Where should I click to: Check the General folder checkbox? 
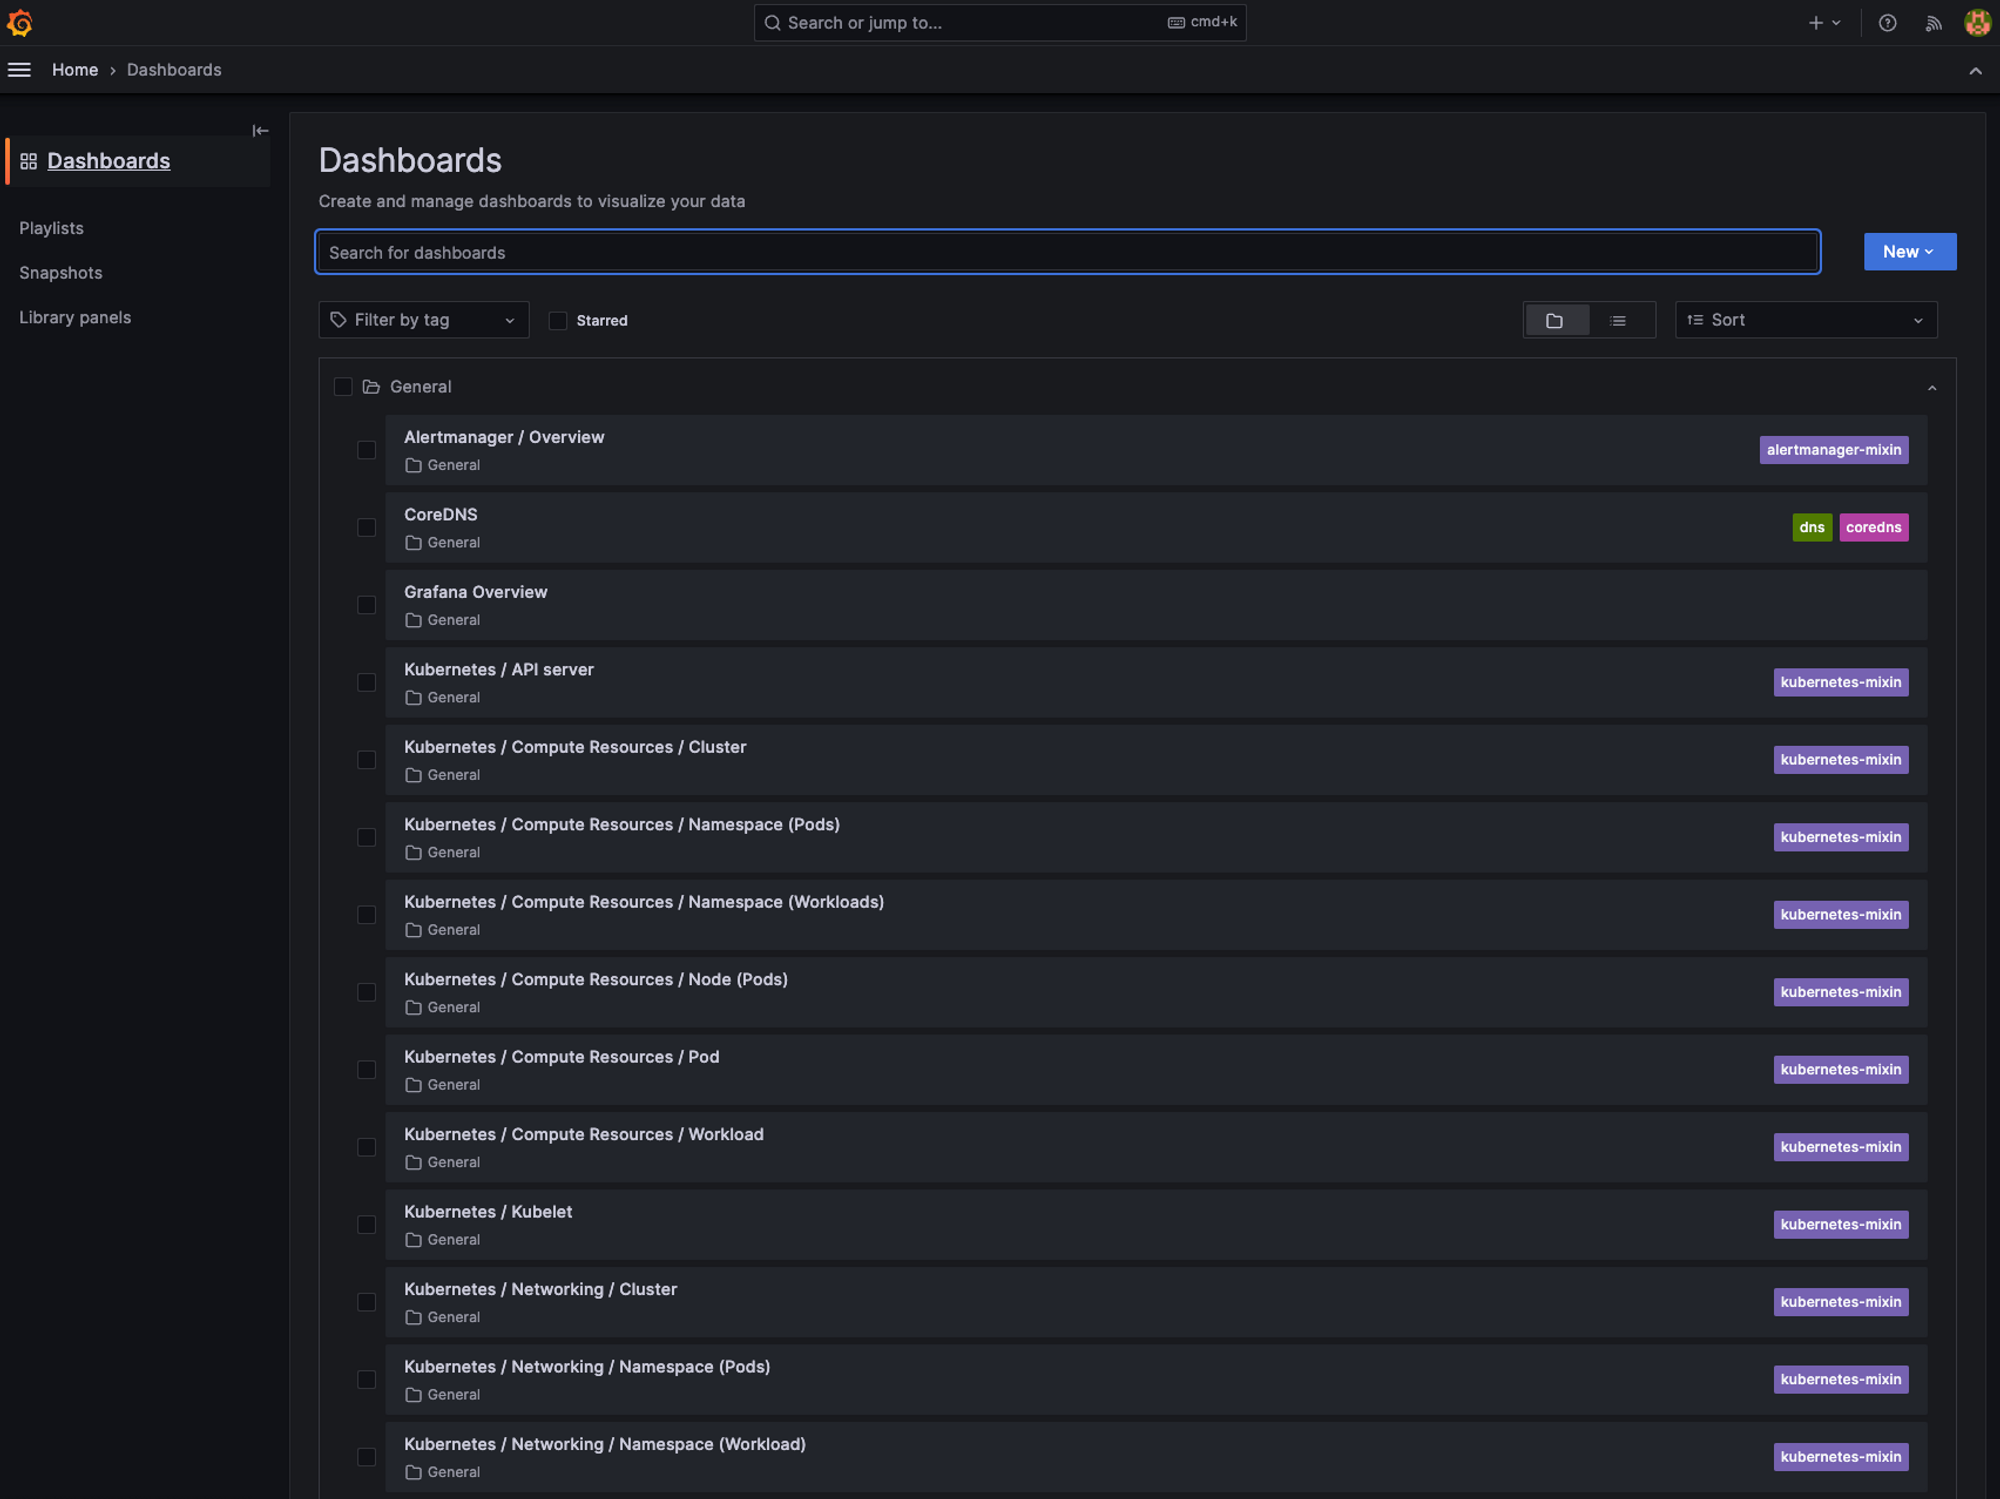click(343, 387)
